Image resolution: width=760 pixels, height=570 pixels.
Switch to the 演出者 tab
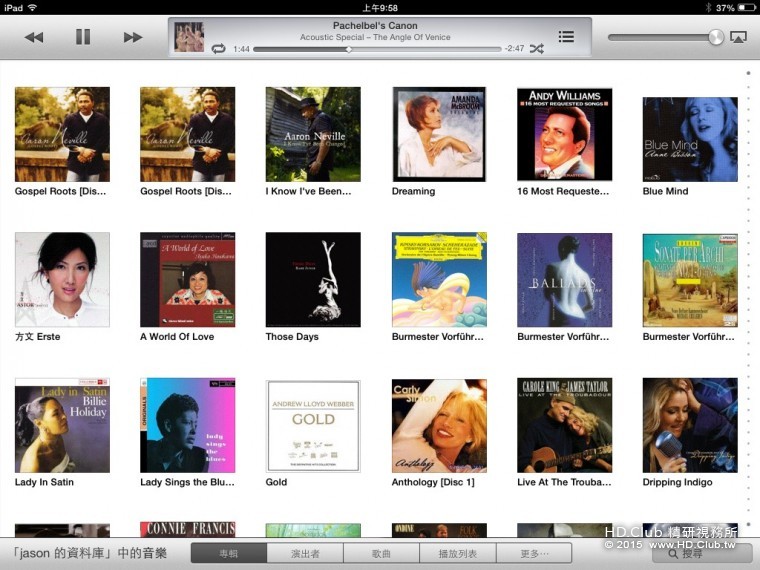(x=305, y=553)
